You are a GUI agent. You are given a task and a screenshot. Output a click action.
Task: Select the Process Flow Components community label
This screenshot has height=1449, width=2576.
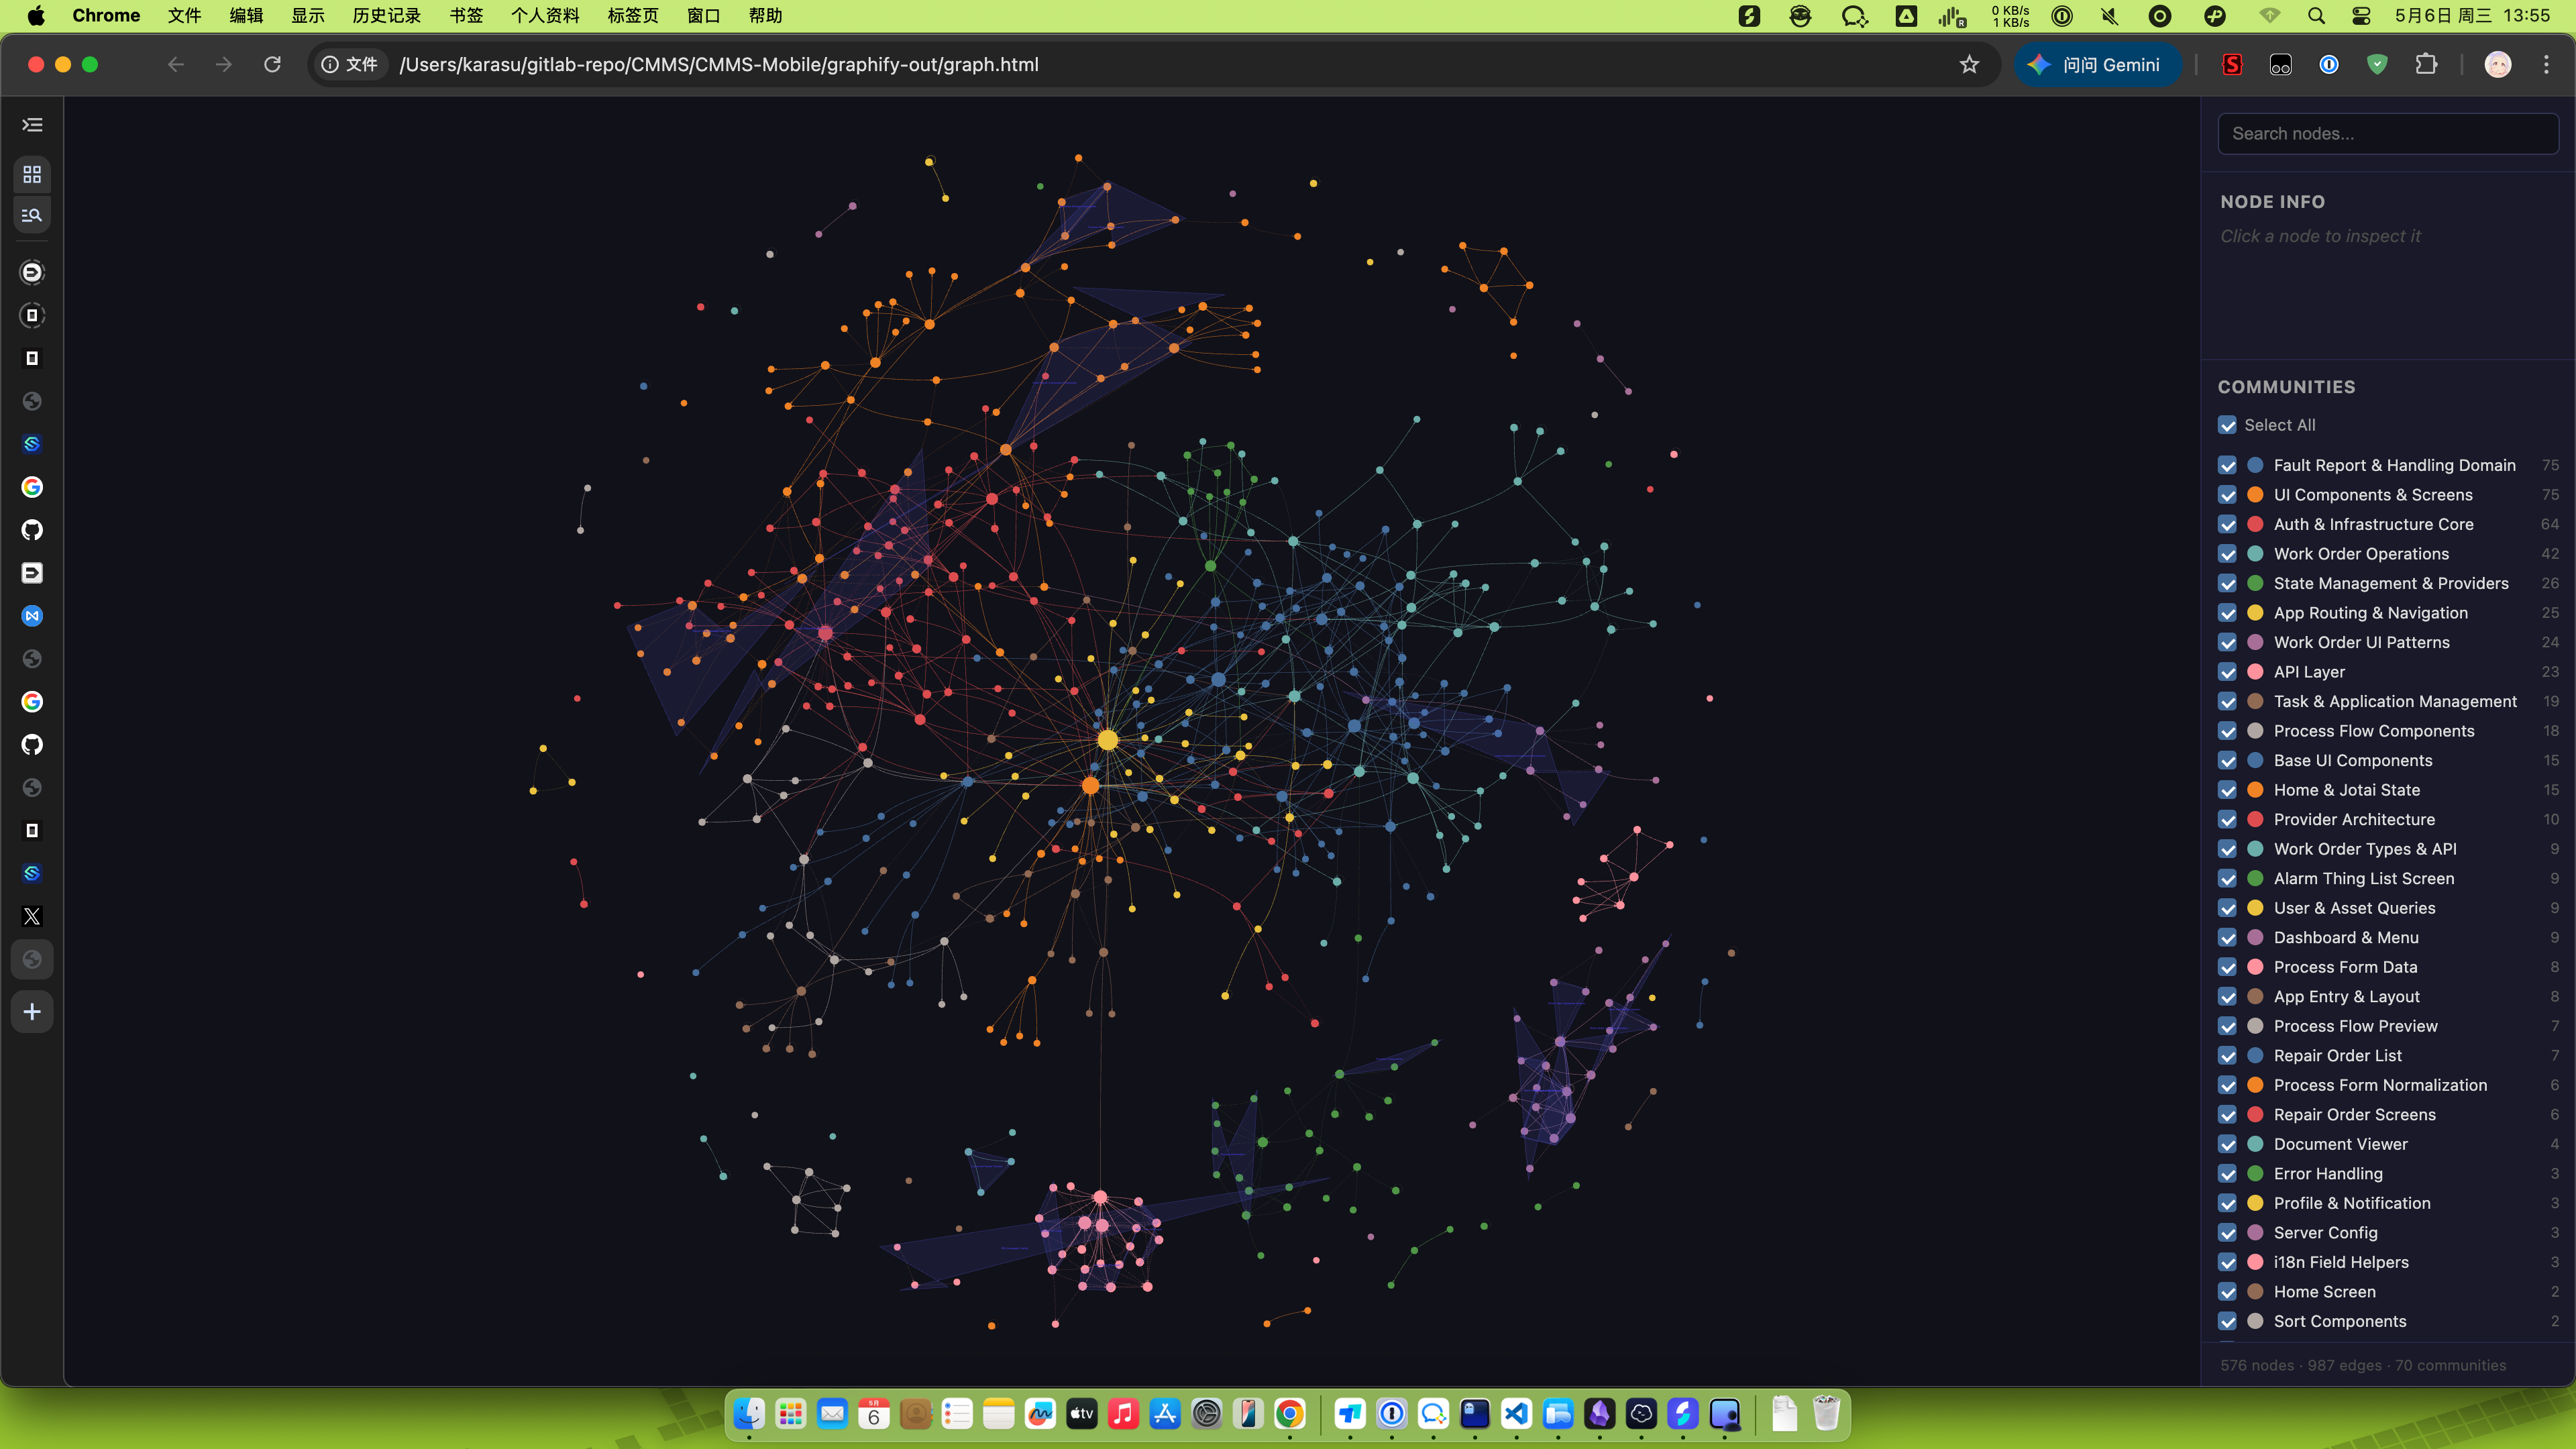(2373, 731)
